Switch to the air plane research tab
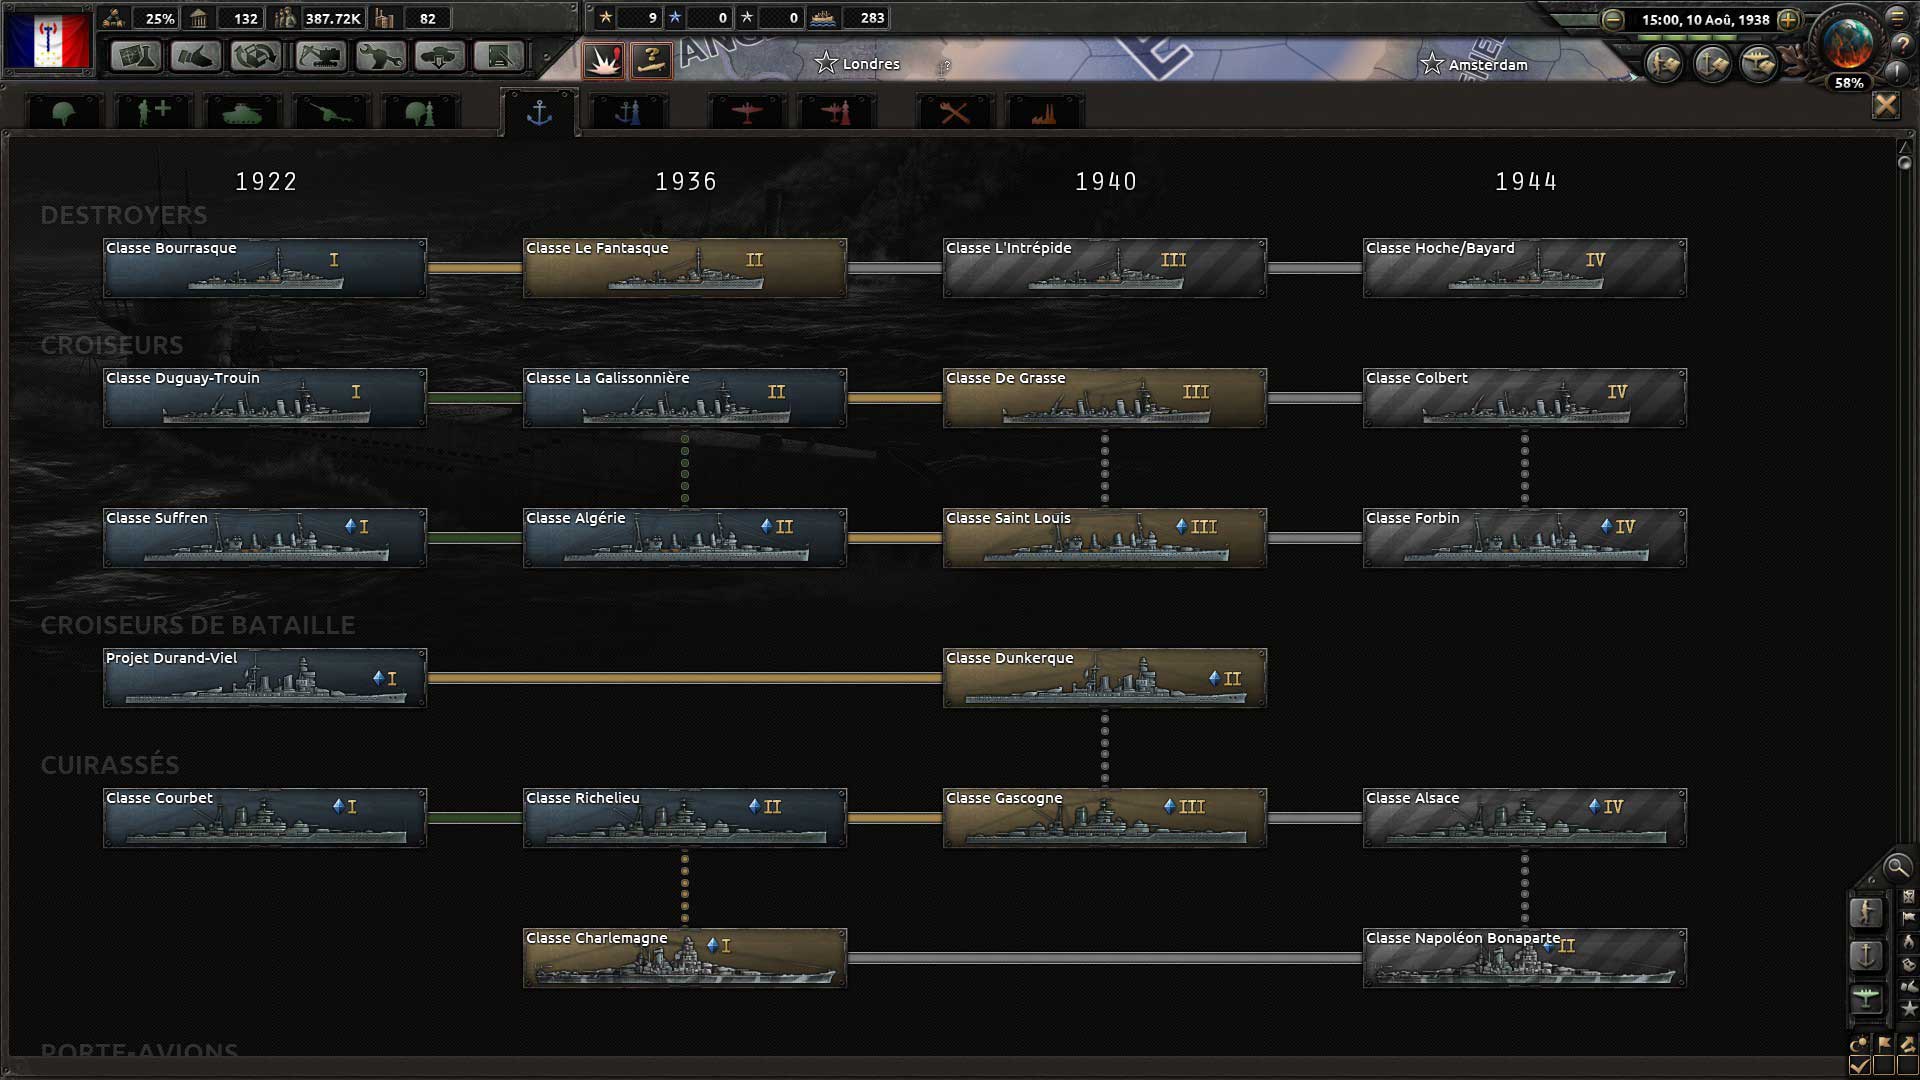The height and width of the screenshot is (1080, 1920). coord(746,112)
